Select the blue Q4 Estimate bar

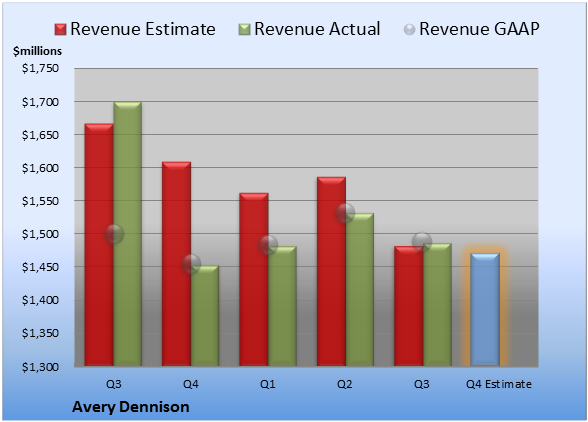(x=485, y=309)
